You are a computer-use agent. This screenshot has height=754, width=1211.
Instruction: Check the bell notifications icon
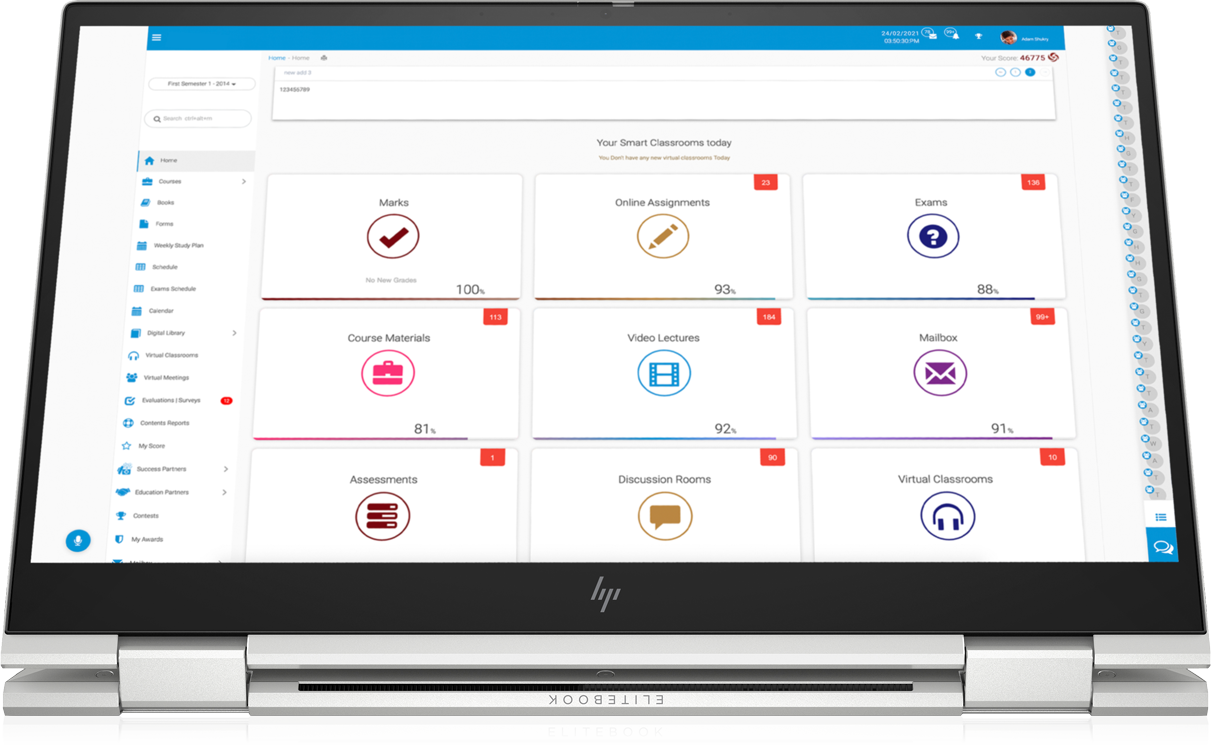[952, 34]
